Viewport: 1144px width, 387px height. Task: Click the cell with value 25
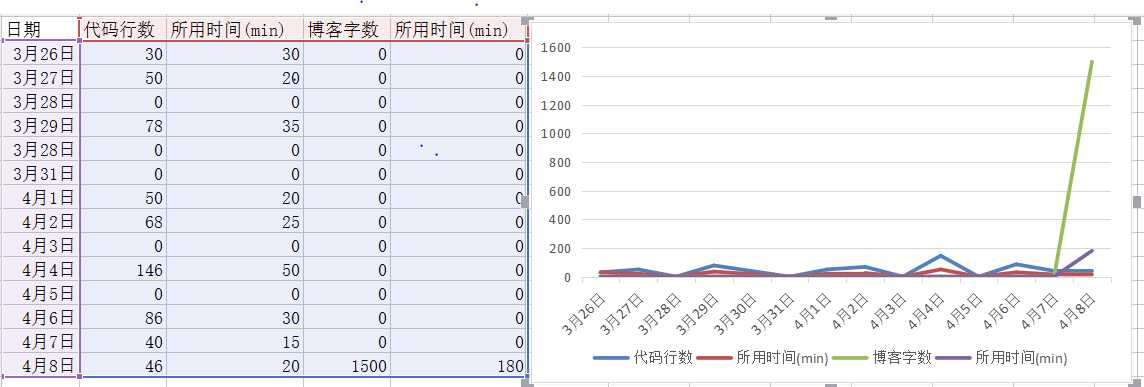coord(235,222)
